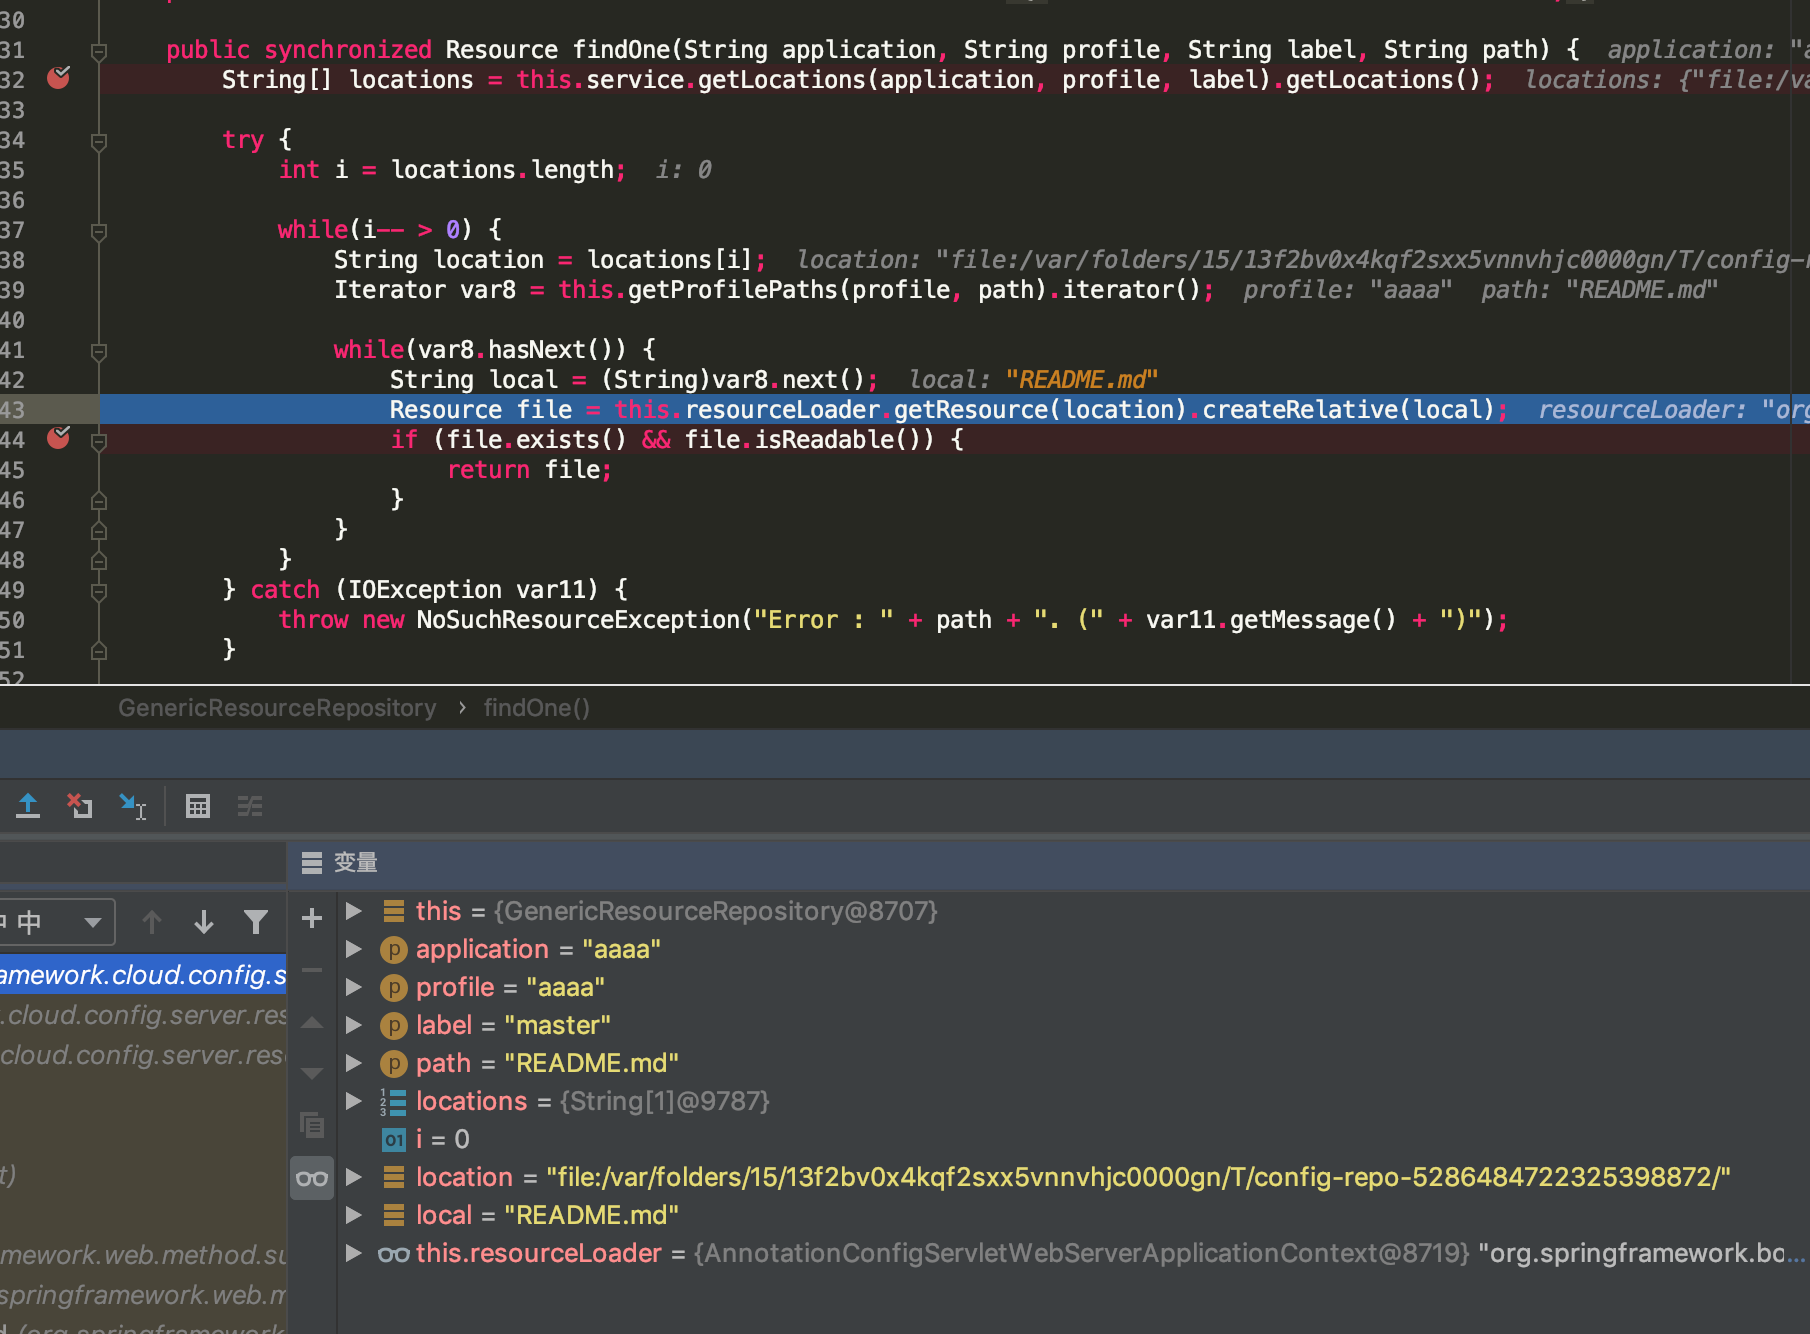Image resolution: width=1810 pixels, height=1334 pixels.
Task: Fold the catch block on line 49
Action: click(99, 591)
